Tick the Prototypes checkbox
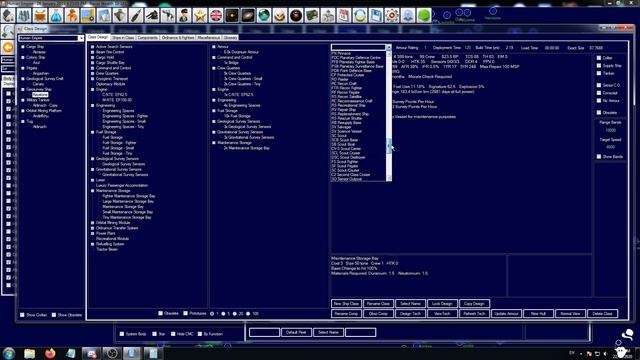640x360 pixels. point(186,313)
